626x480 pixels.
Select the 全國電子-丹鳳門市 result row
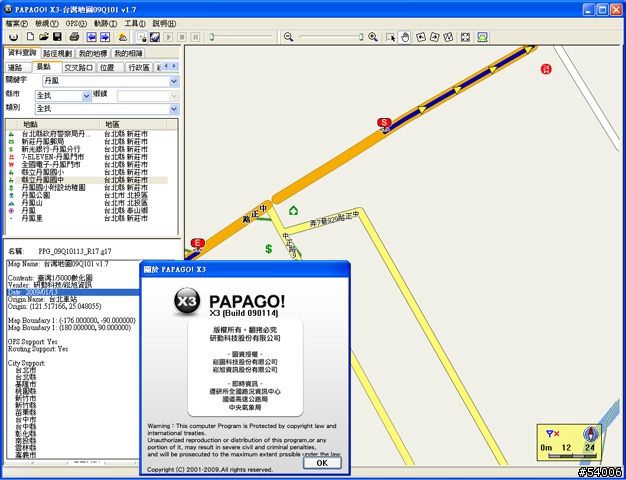(87, 165)
